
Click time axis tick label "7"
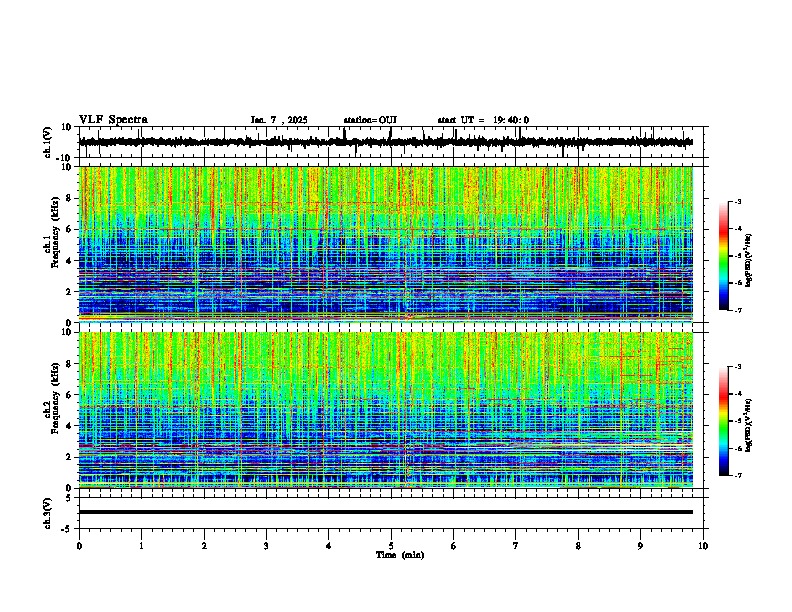pos(516,546)
